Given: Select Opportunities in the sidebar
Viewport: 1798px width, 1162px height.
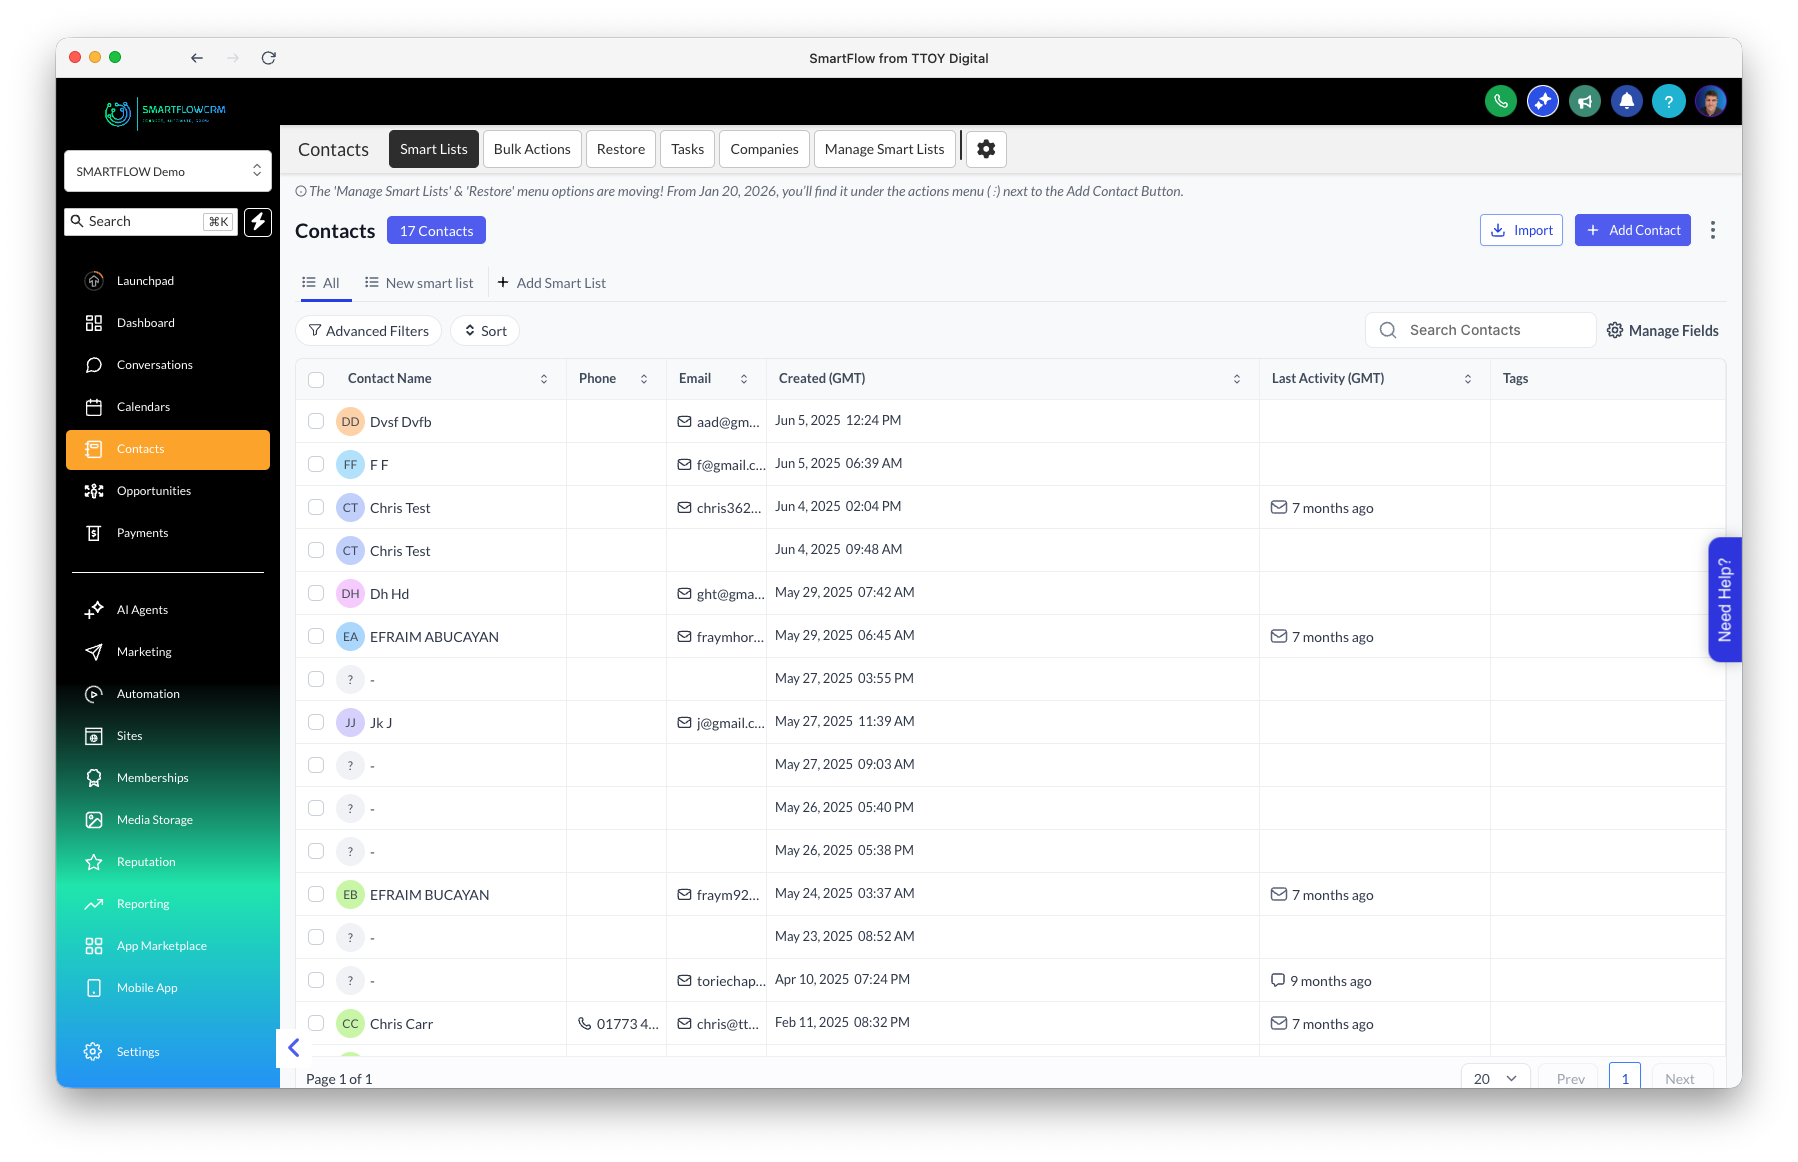Looking at the screenshot, I should (x=154, y=490).
